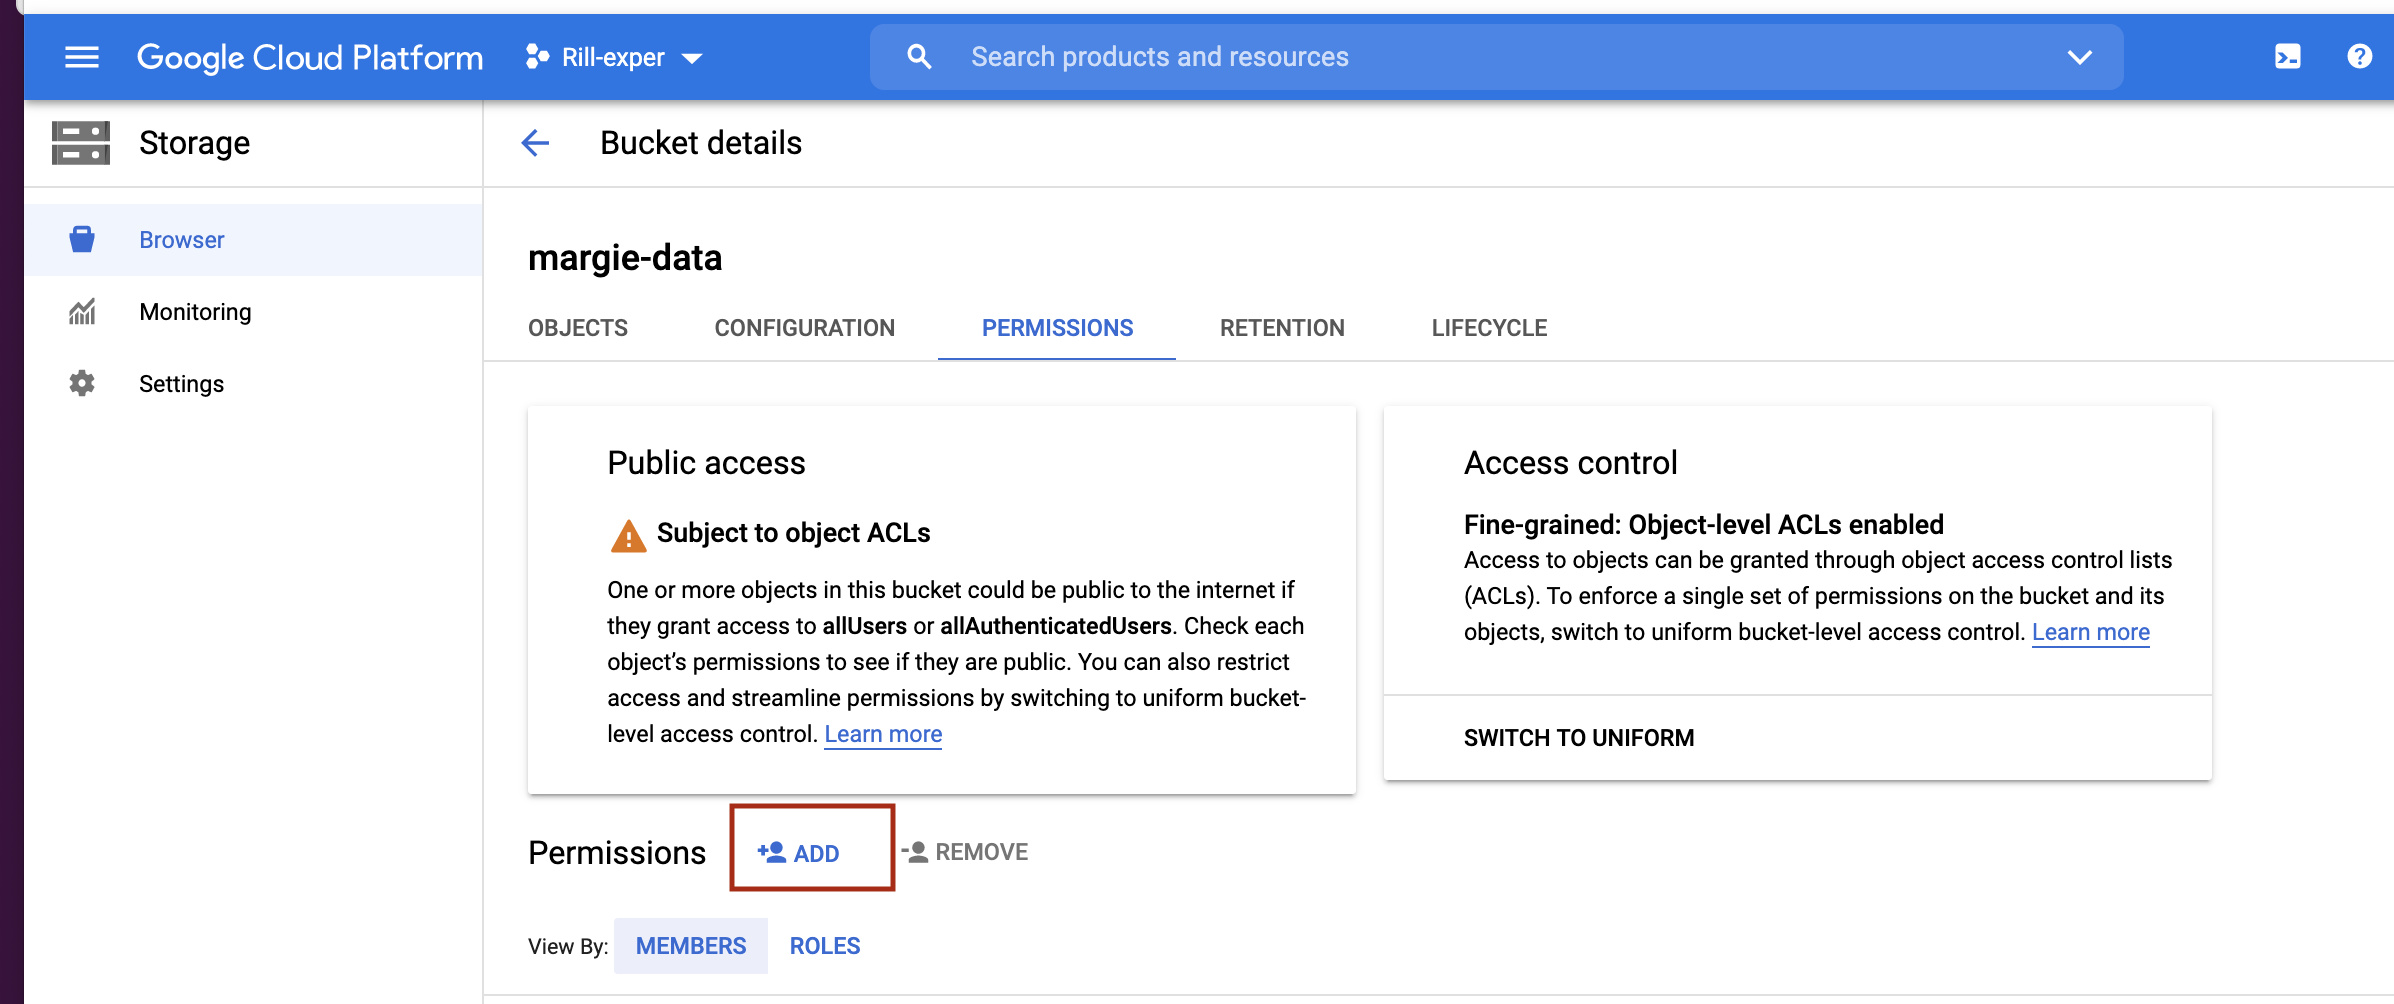
Task: Click the Google Cloud Platform logo
Action: pyautogui.click(x=310, y=57)
